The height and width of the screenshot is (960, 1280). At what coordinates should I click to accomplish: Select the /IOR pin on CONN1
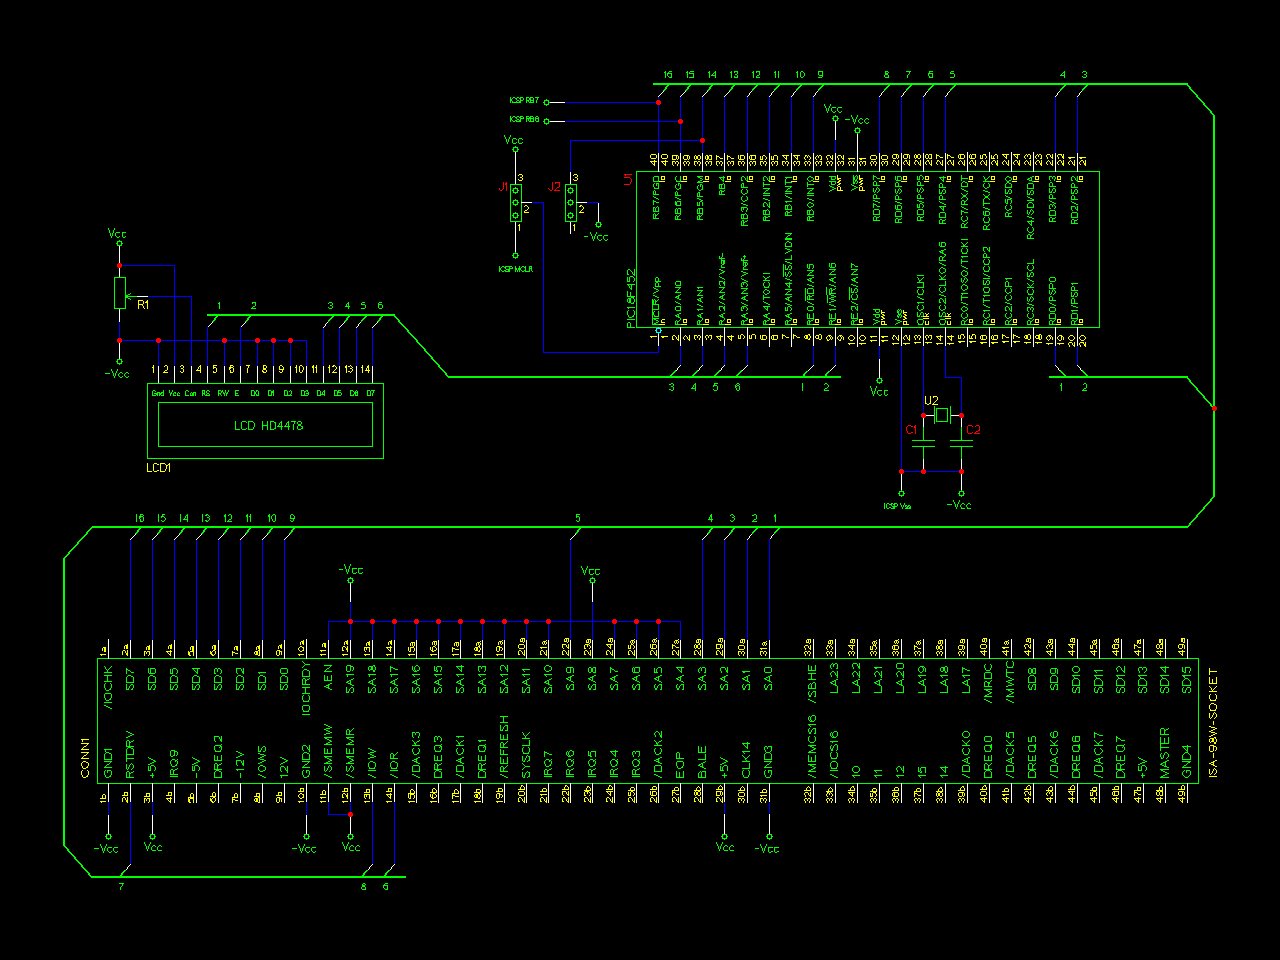394,764
